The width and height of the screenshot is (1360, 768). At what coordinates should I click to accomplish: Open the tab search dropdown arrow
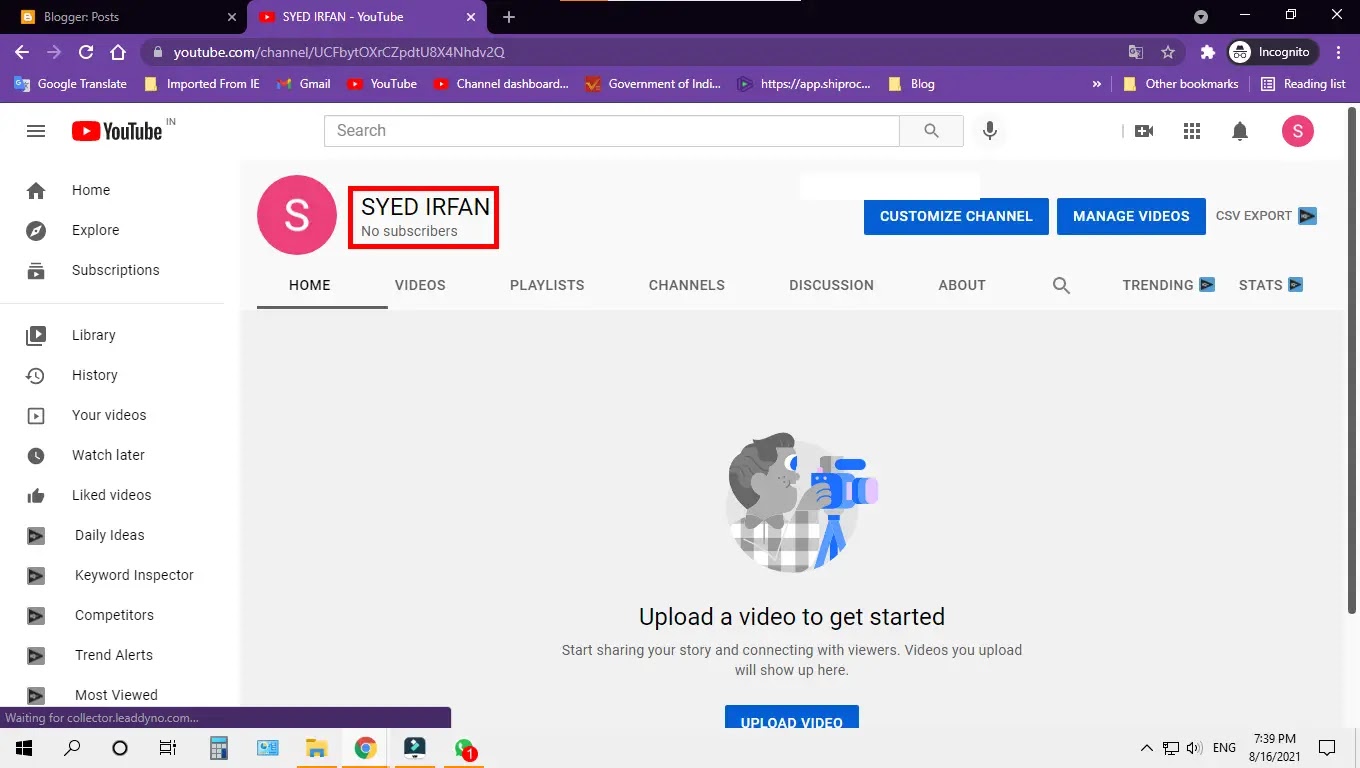coord(1201,17)
